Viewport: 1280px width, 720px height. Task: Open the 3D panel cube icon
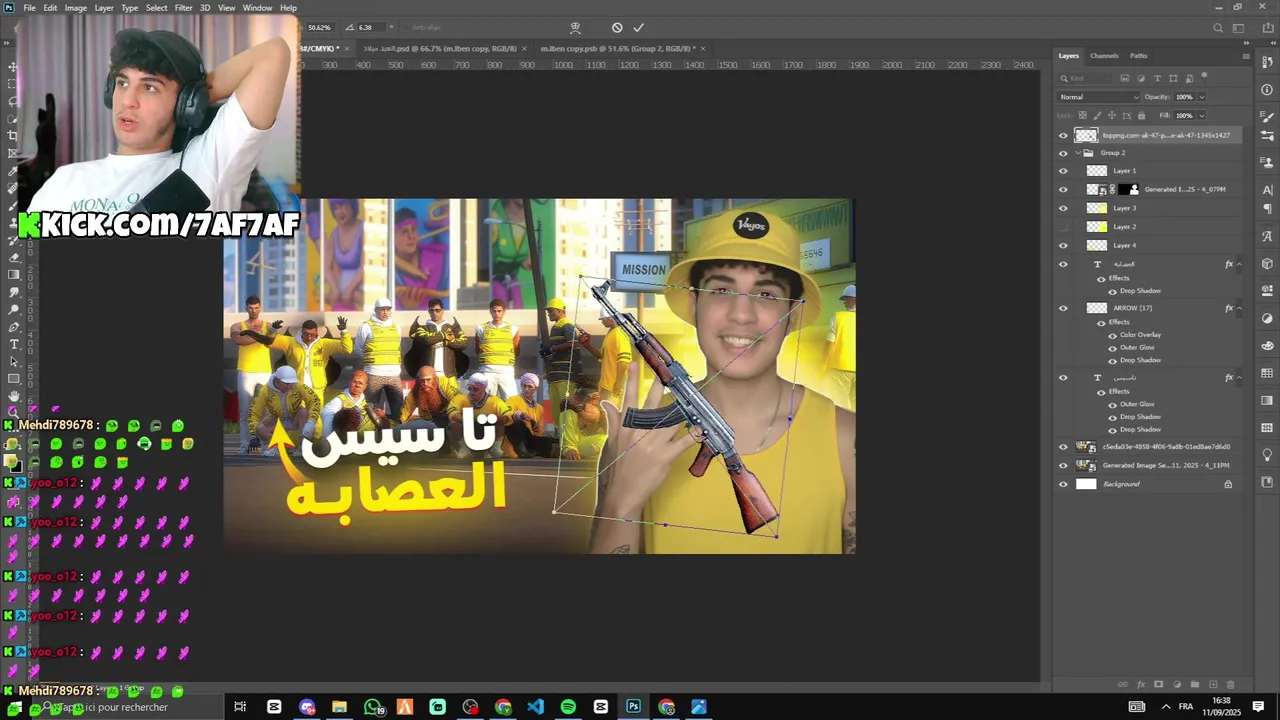1267,264
